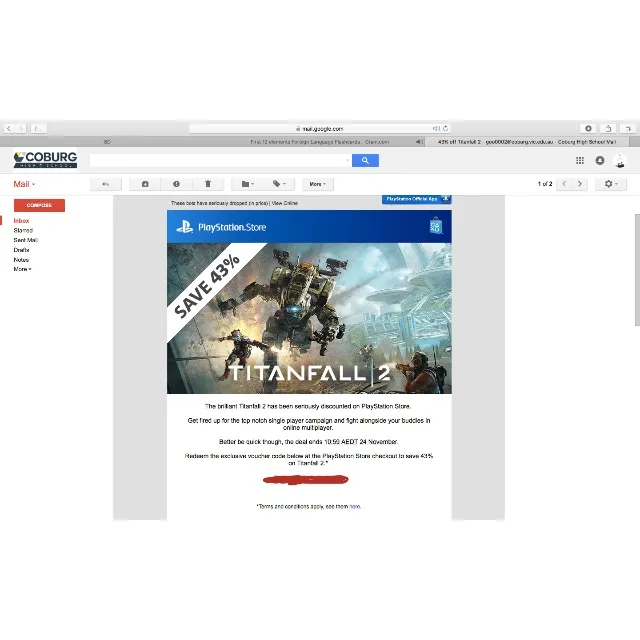Click the PlayStation.Store logo

221,227
